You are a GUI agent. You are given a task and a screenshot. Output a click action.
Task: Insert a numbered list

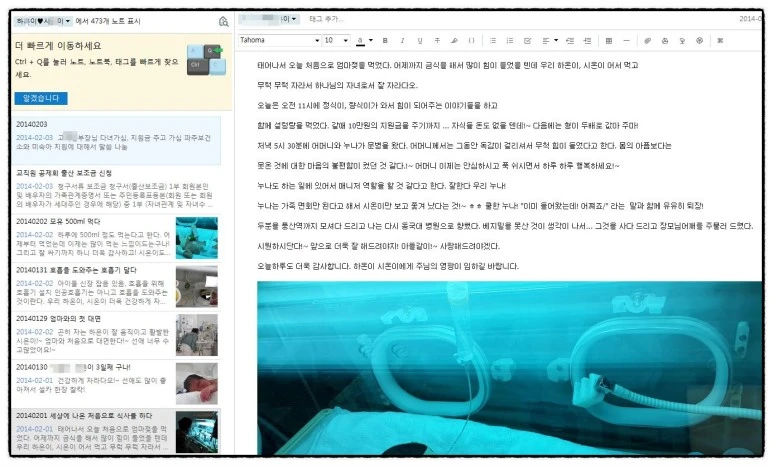point(510,40)
